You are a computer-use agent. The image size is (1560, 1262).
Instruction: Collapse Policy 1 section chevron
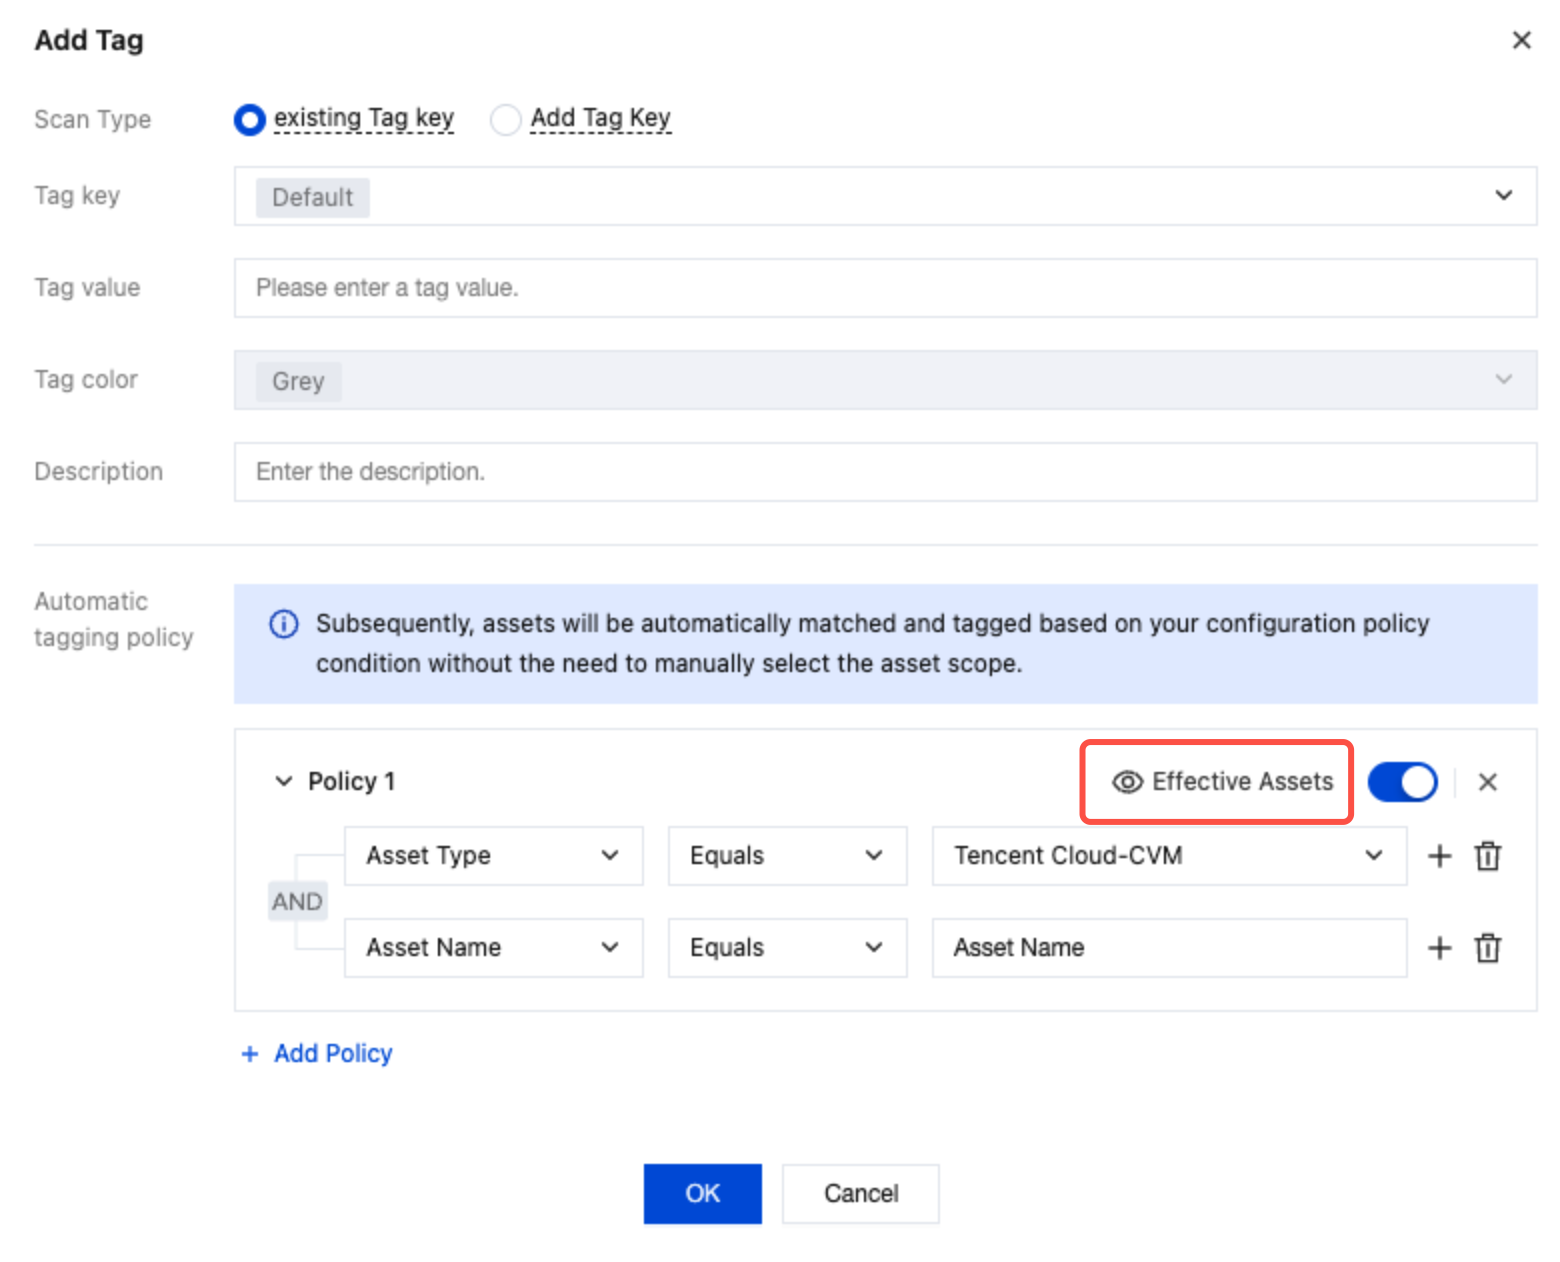pyautogui.click(x=284, y=781)
